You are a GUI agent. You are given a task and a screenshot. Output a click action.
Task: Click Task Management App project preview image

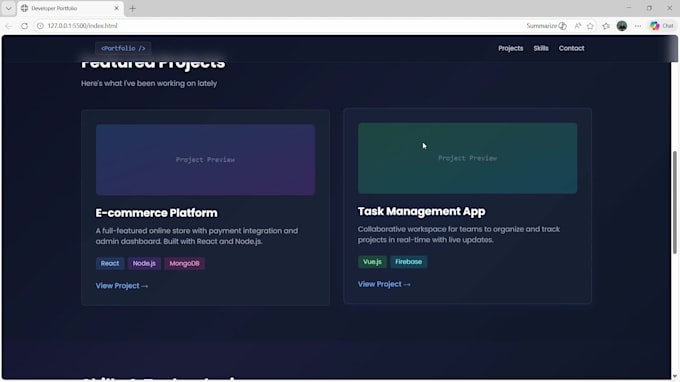point(468,158)
